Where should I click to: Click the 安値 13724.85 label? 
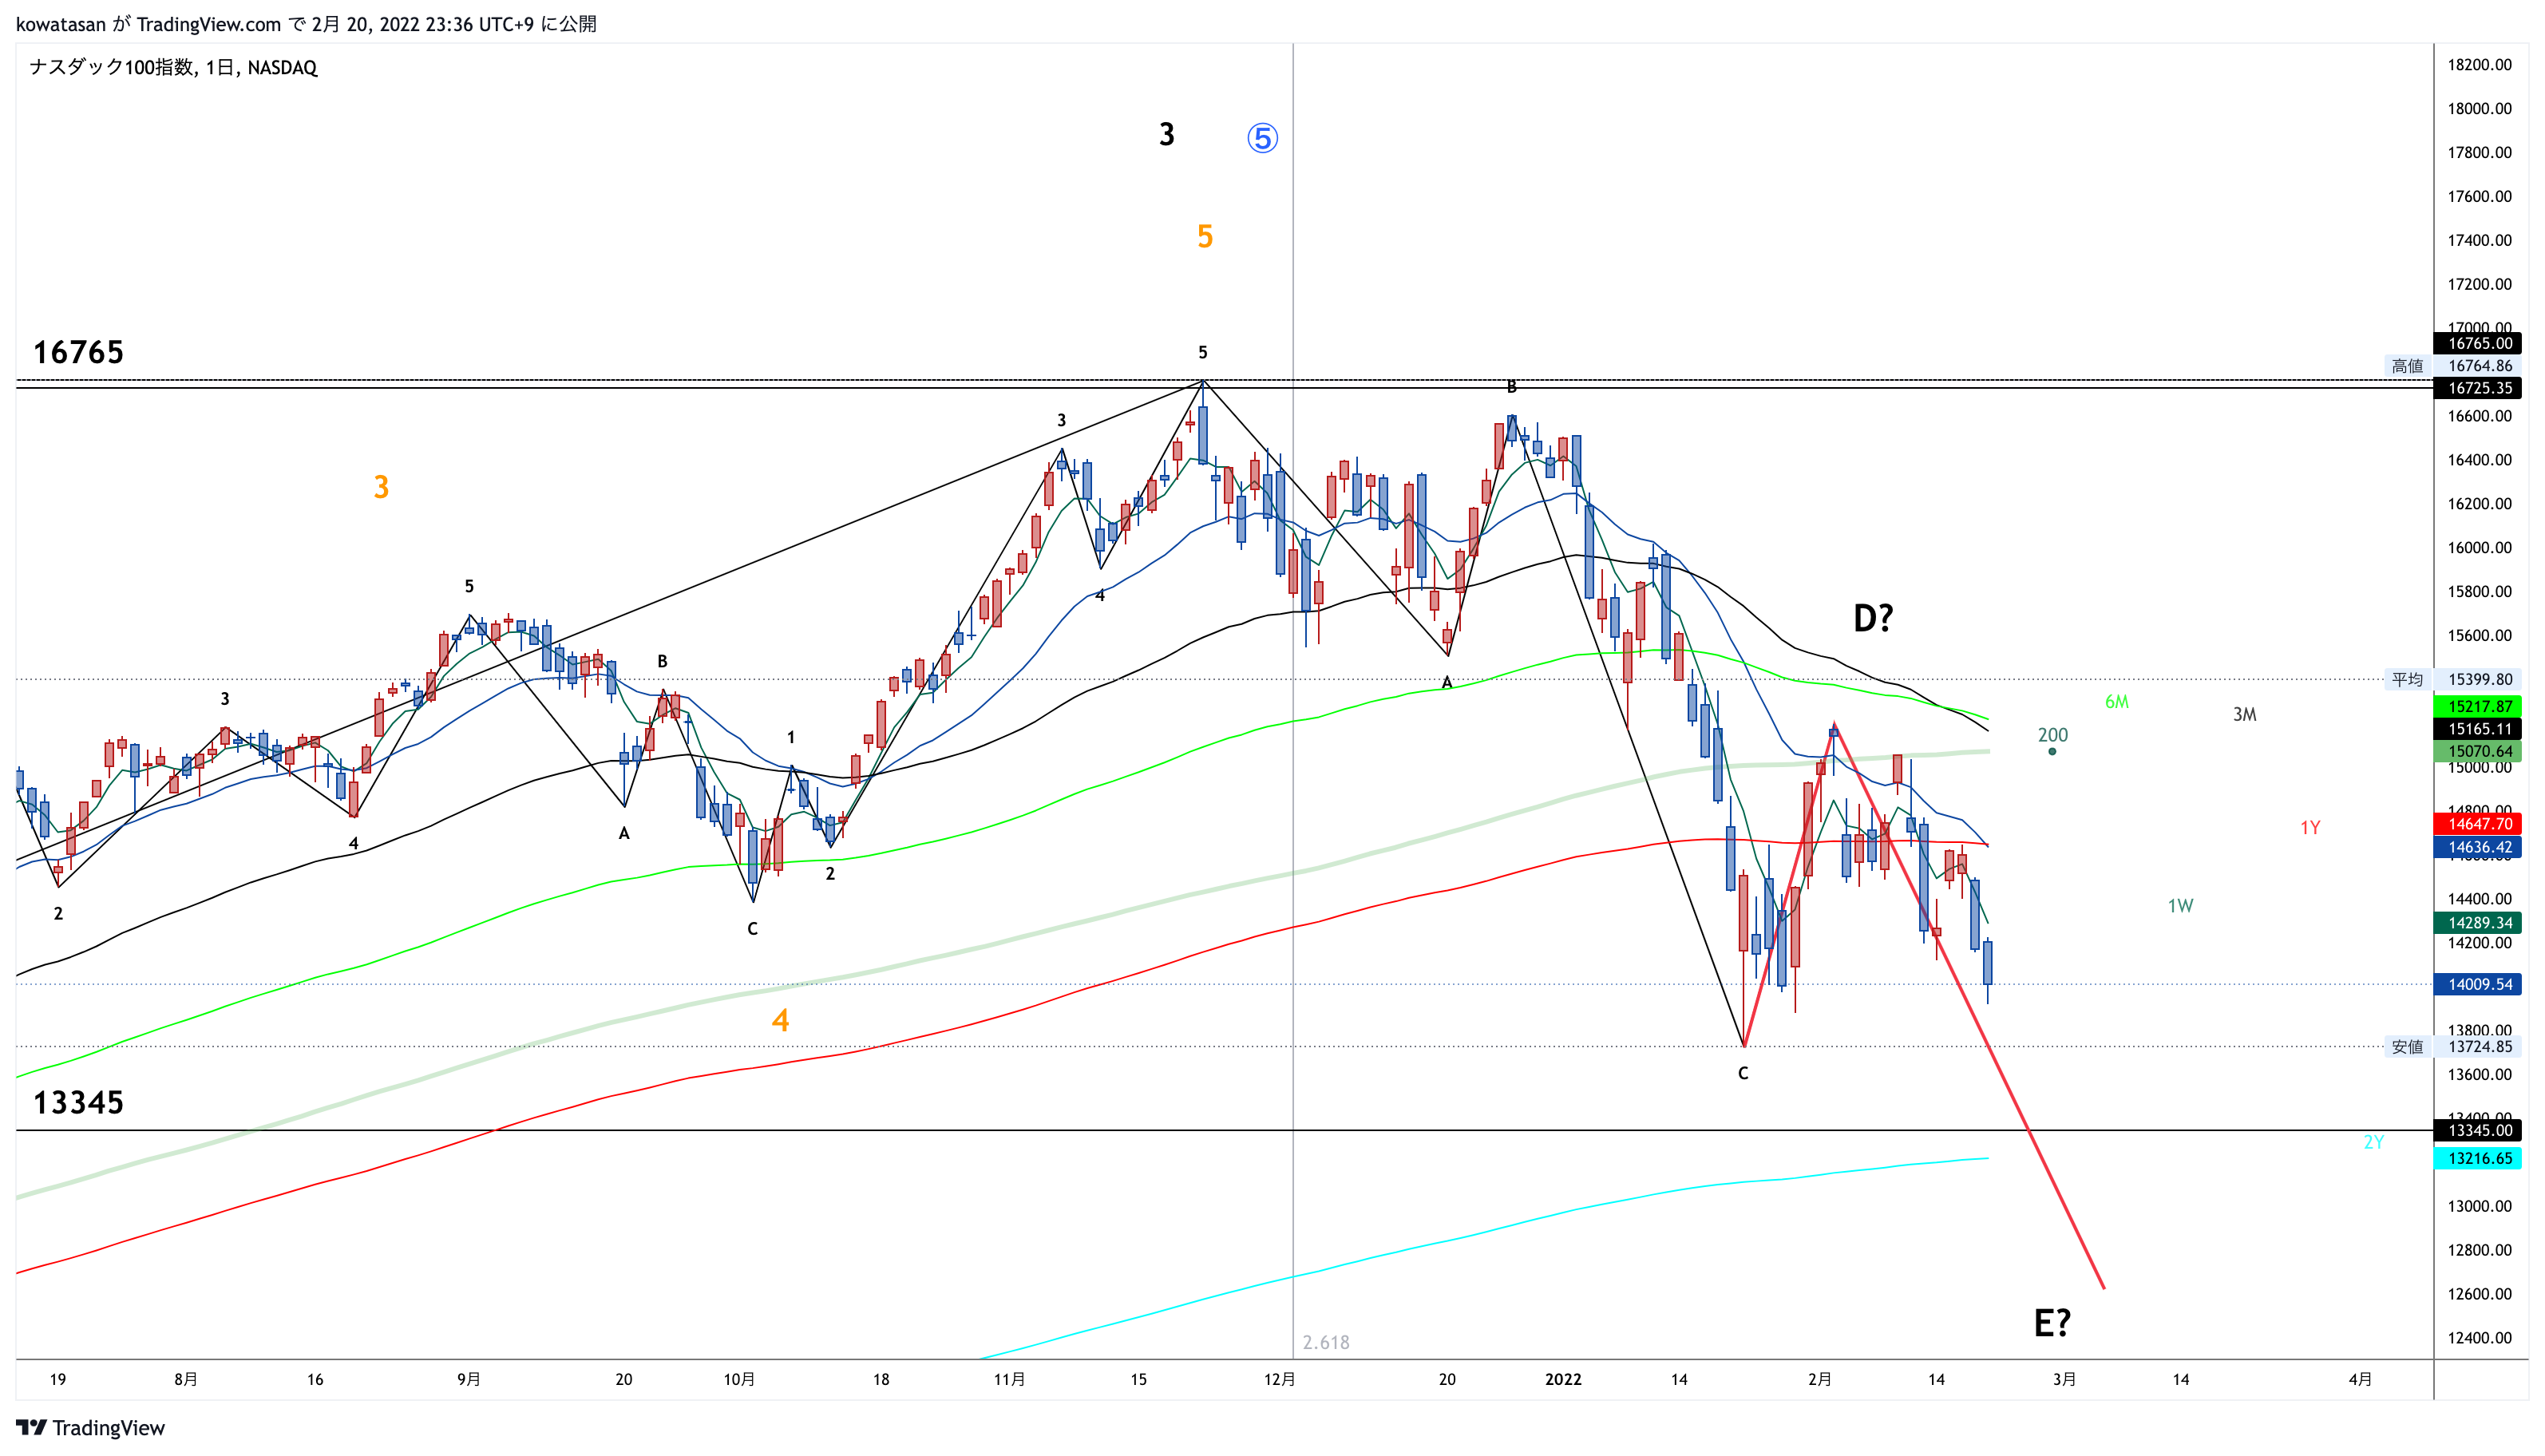(2452, 1046)
